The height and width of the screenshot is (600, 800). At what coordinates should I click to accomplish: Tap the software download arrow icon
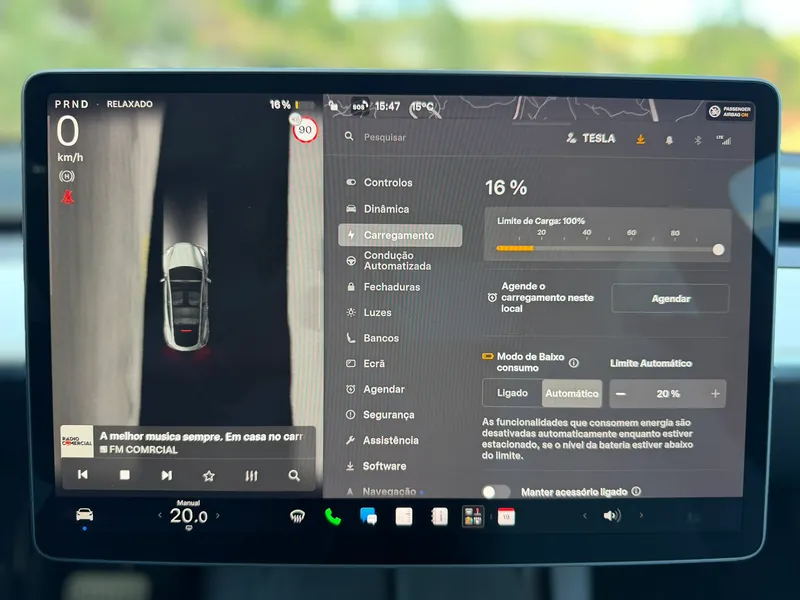tap(640, 139)
